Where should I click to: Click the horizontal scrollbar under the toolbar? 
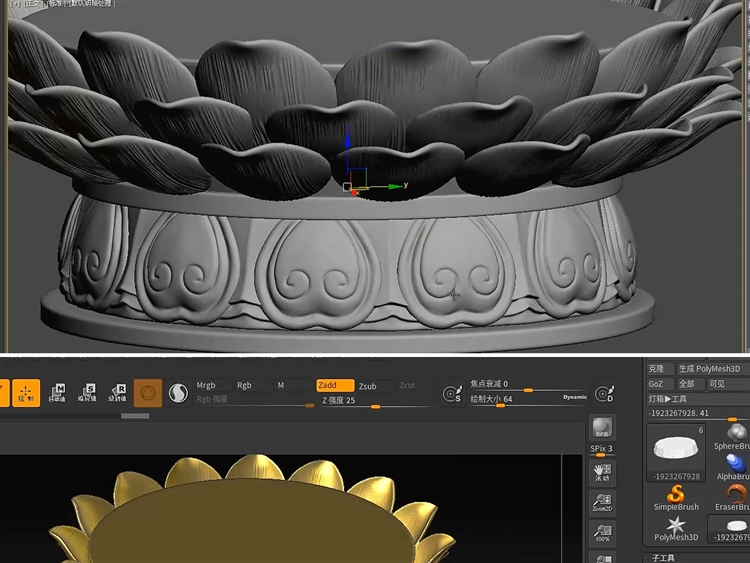tap(135, 416)
